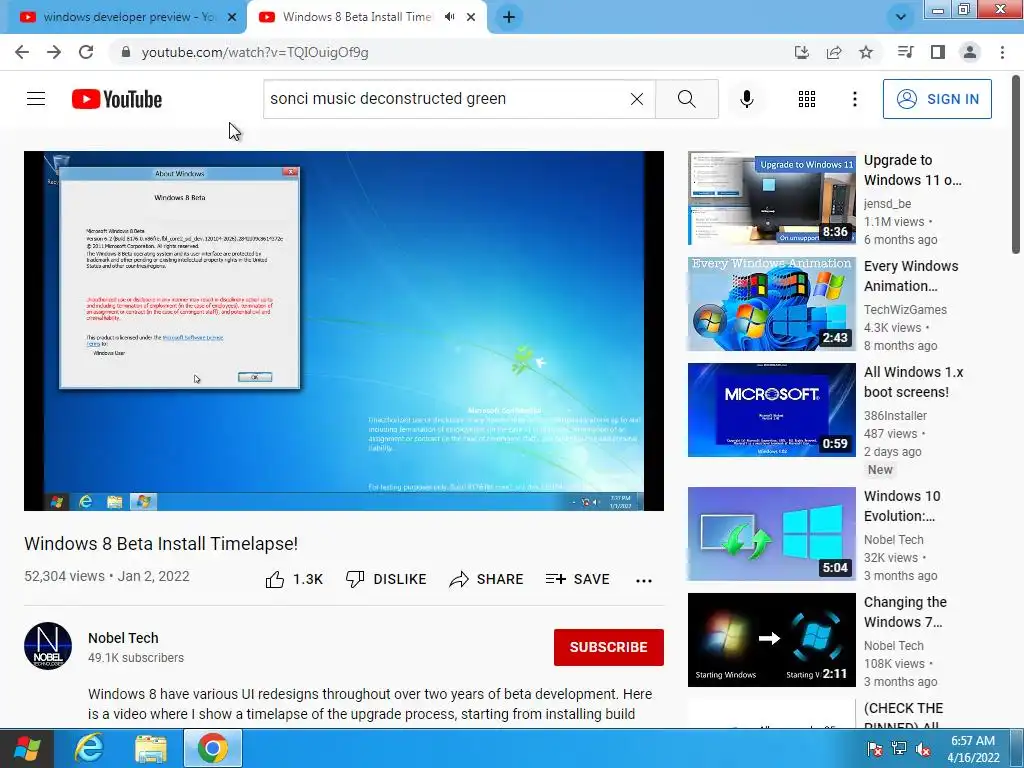Click the page vertical scrollbar thumb
Viewport: 1024px width, 768px height.
(x=1016, y=163)
